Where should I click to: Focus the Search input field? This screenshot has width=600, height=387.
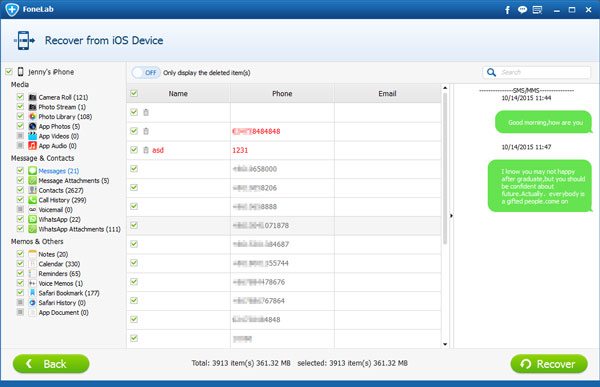tap(544, 72)
